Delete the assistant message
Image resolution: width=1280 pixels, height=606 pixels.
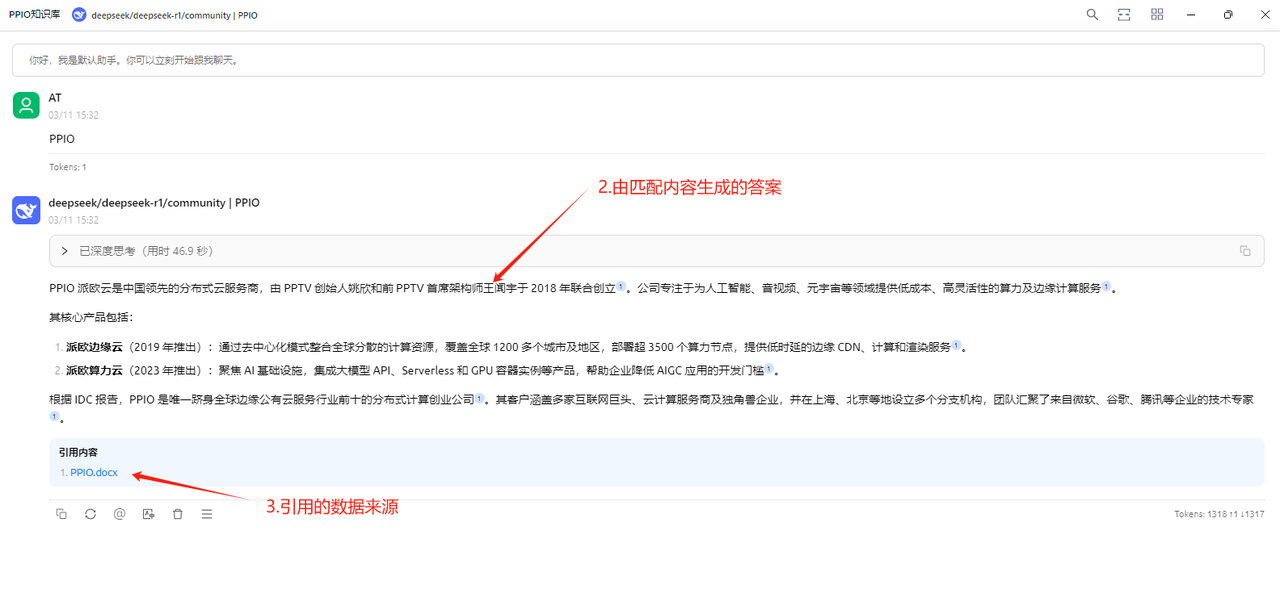click(178, 514)
